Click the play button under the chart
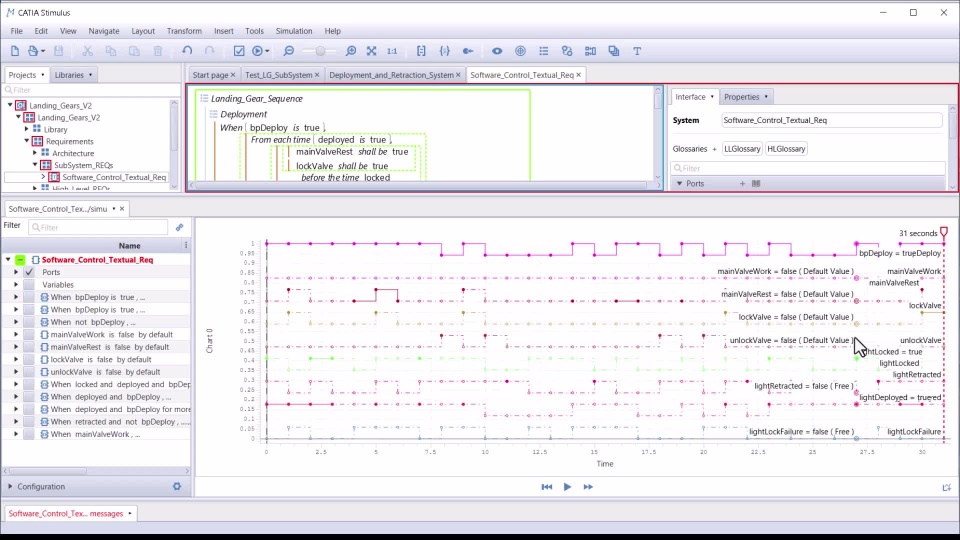Viewport: 960px width, 540px height. (568, 487)
